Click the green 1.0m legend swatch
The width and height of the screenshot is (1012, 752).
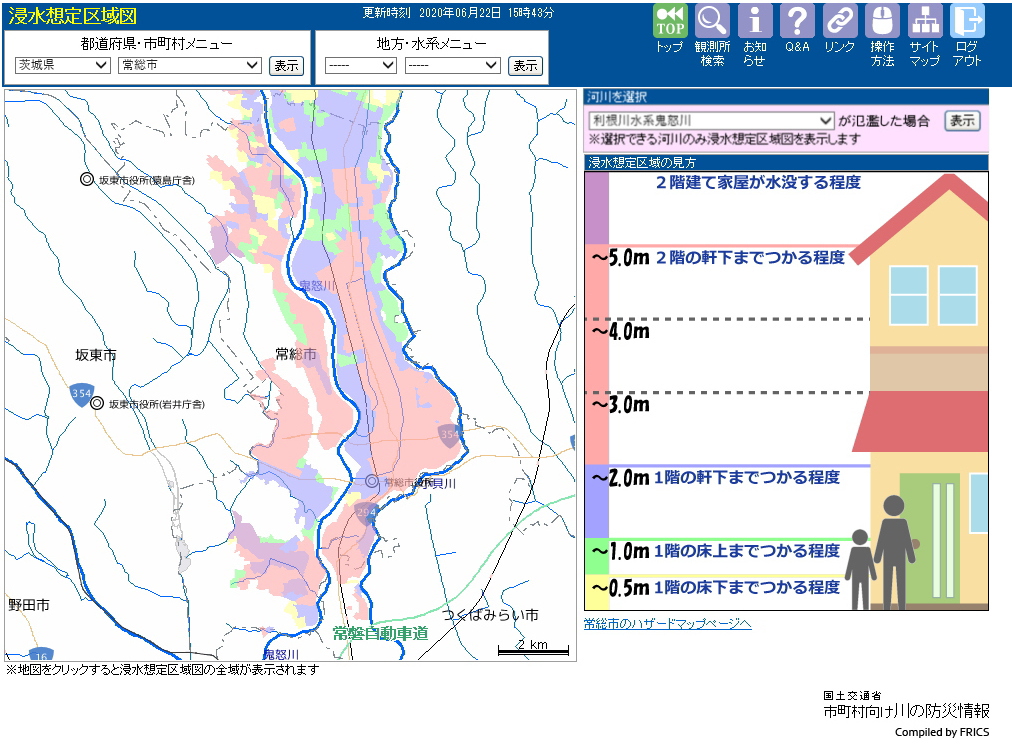597,557
